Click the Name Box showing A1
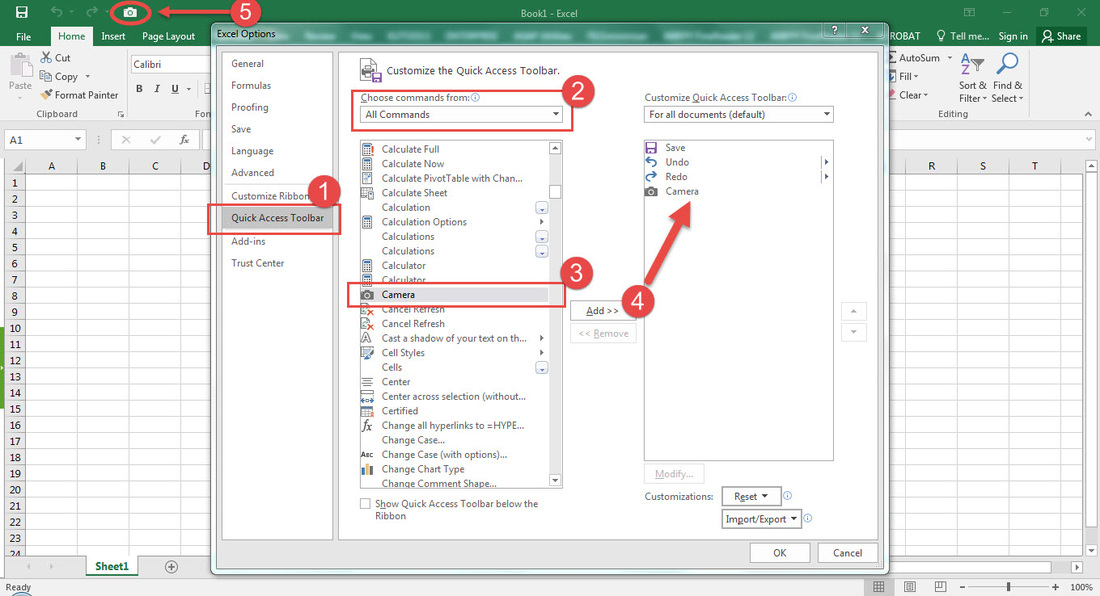This screenshot has height=596, width=1100. click(46, 140)
